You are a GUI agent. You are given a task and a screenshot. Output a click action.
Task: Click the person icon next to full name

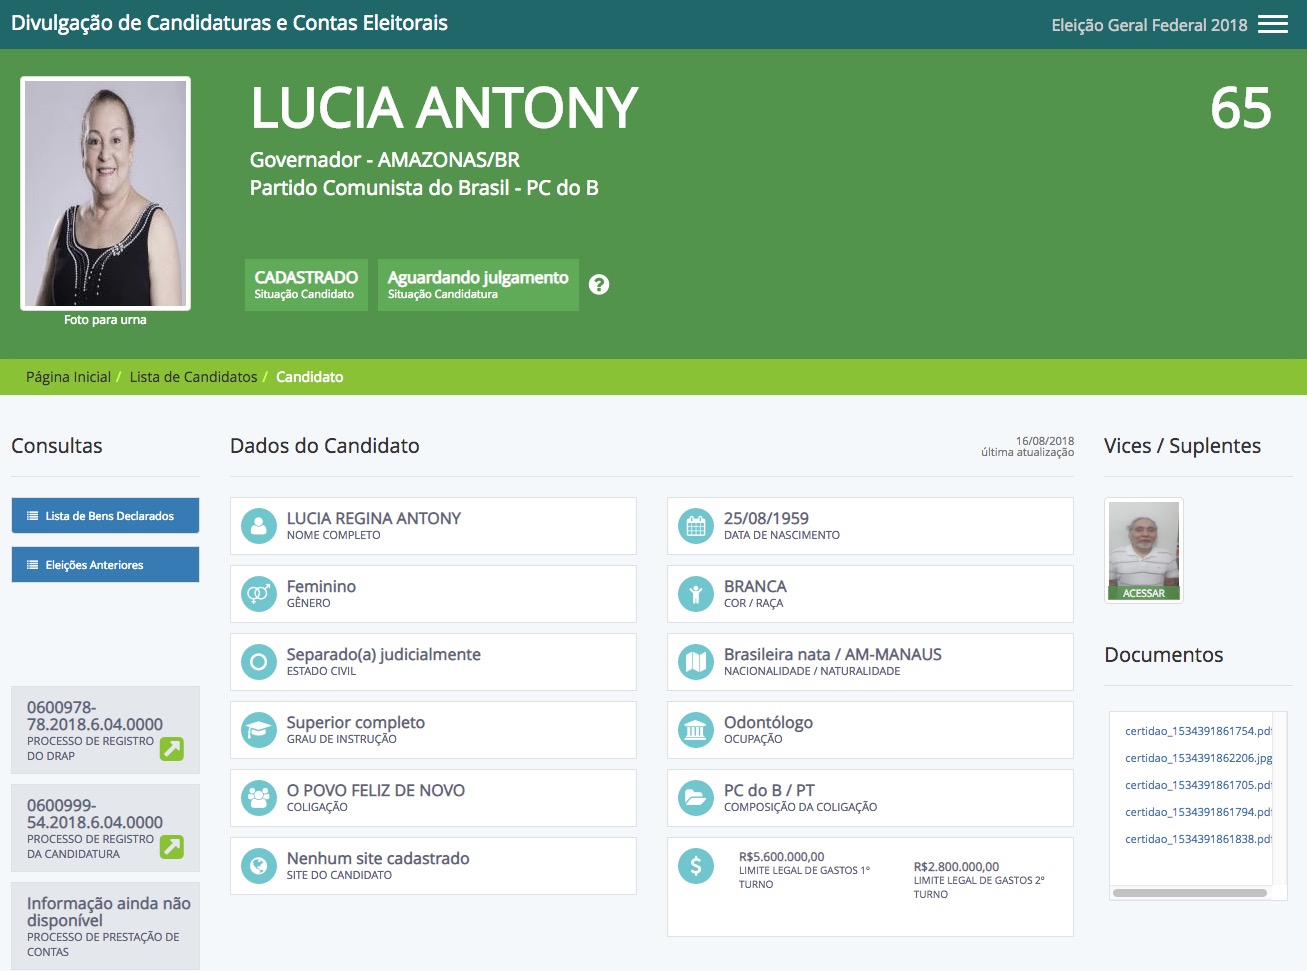(258, 525)
